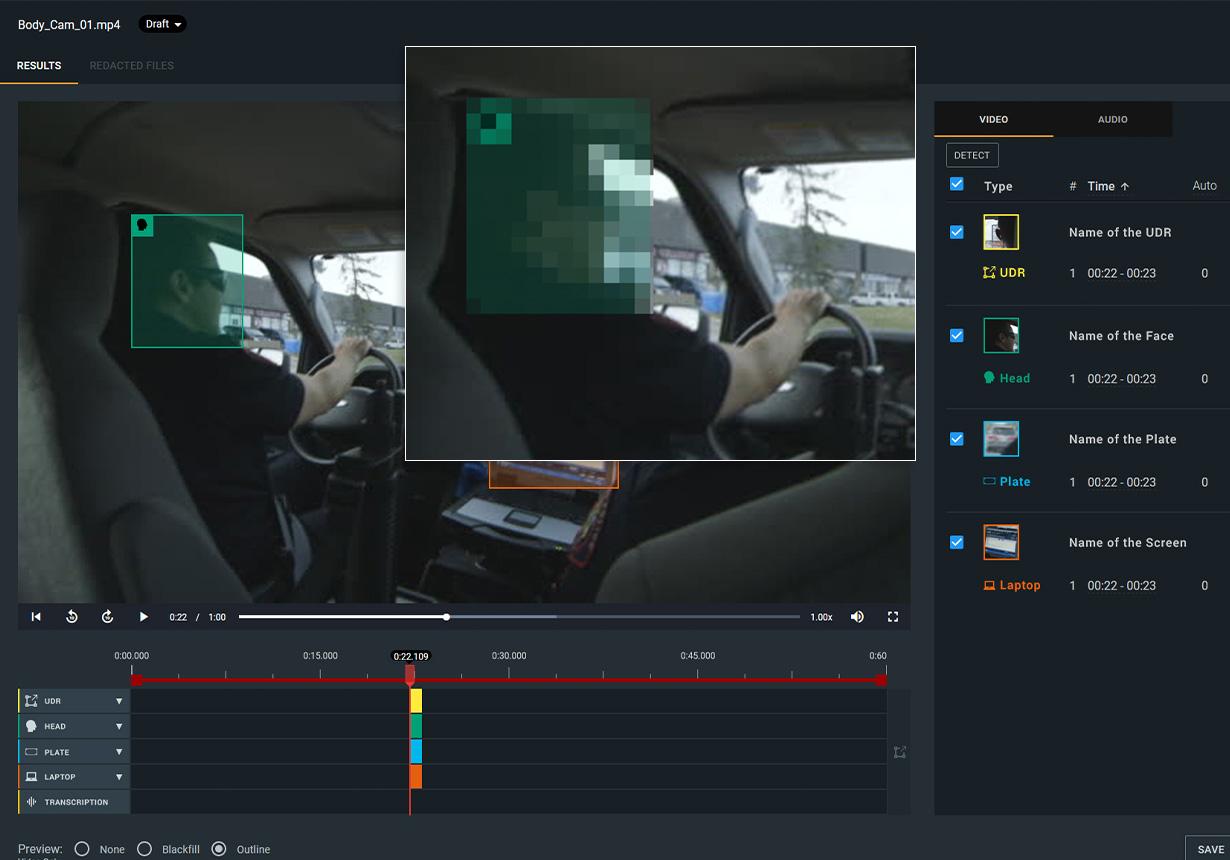Click the Save button

click(1210, 849)
